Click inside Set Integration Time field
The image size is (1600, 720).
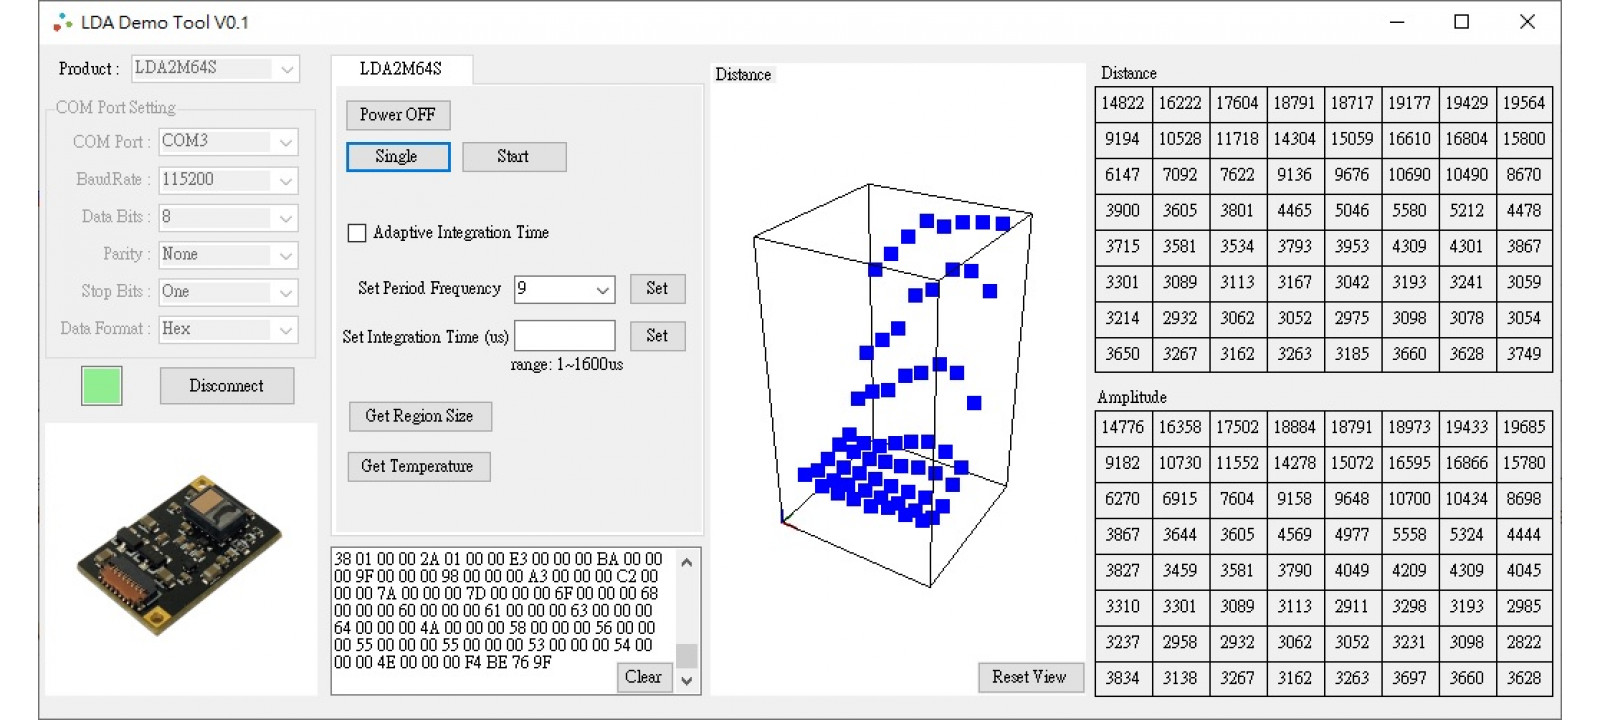(x=564, y=336)
